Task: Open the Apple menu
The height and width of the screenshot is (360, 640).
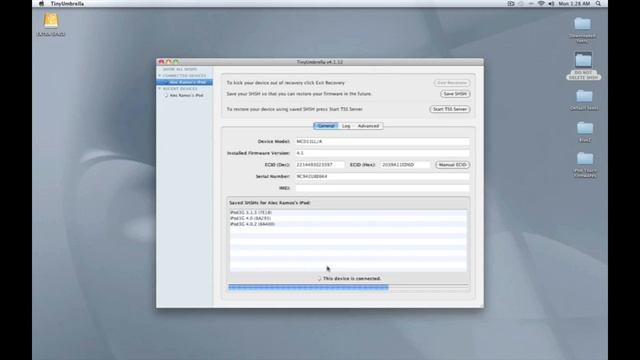Action: pyautogui.click(x=41, y=4)
